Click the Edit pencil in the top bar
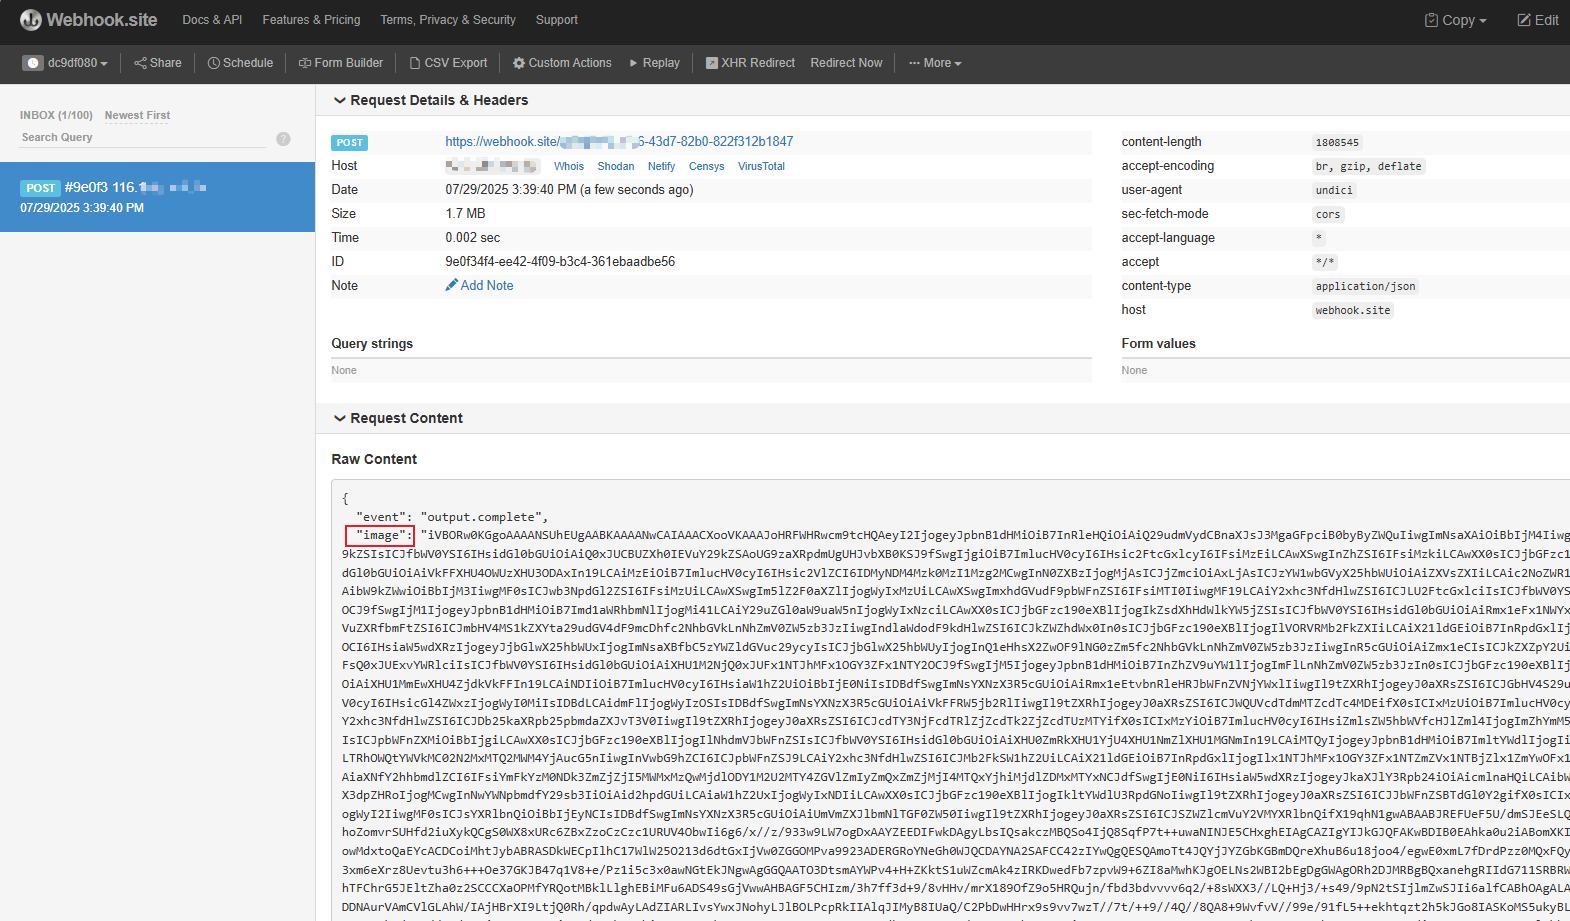The width and height of the screenshot is (1570, 921). [1538, 20]
